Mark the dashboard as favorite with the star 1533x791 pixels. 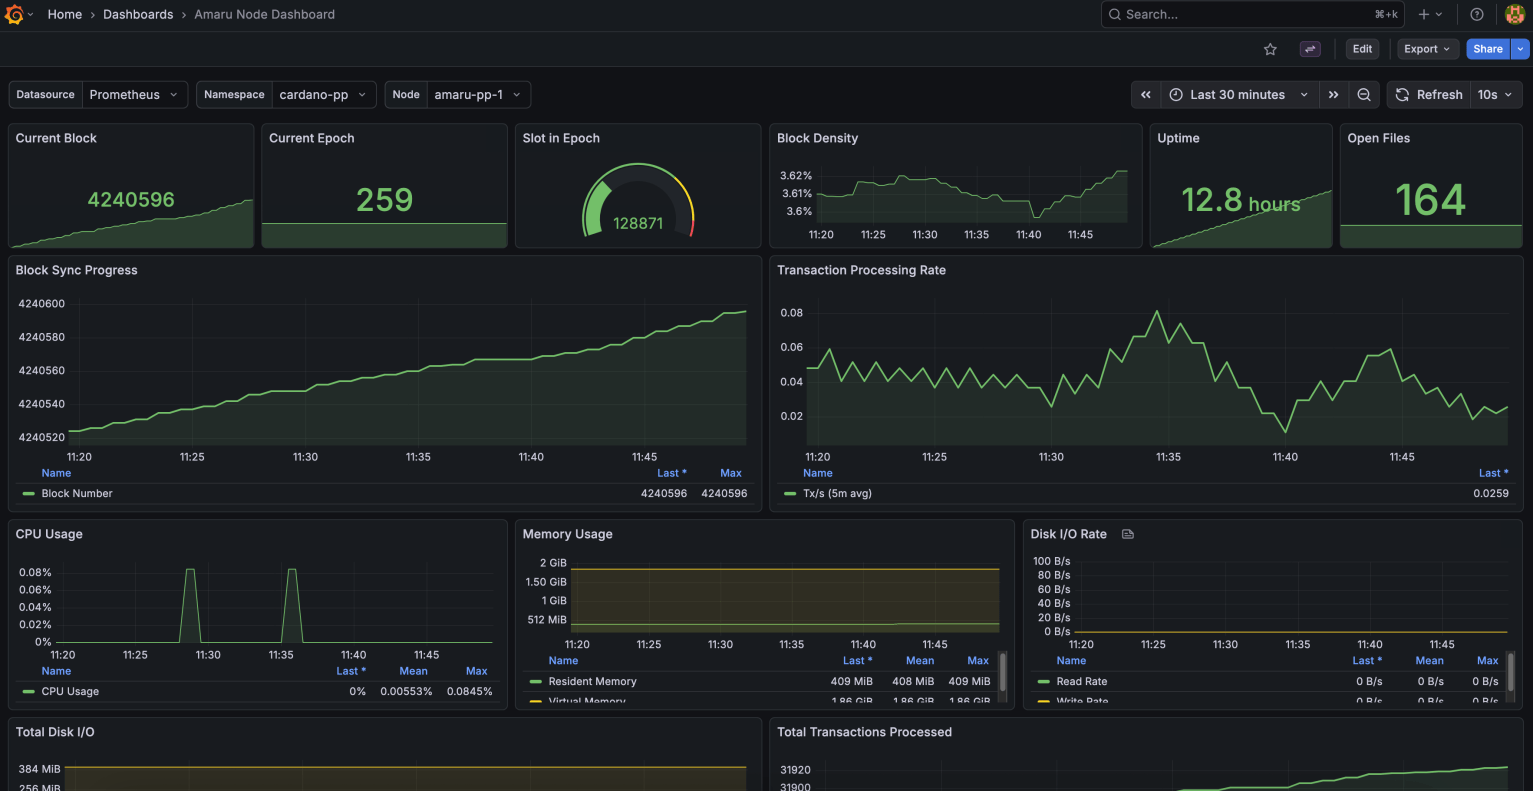click(x=1270, y=49)
